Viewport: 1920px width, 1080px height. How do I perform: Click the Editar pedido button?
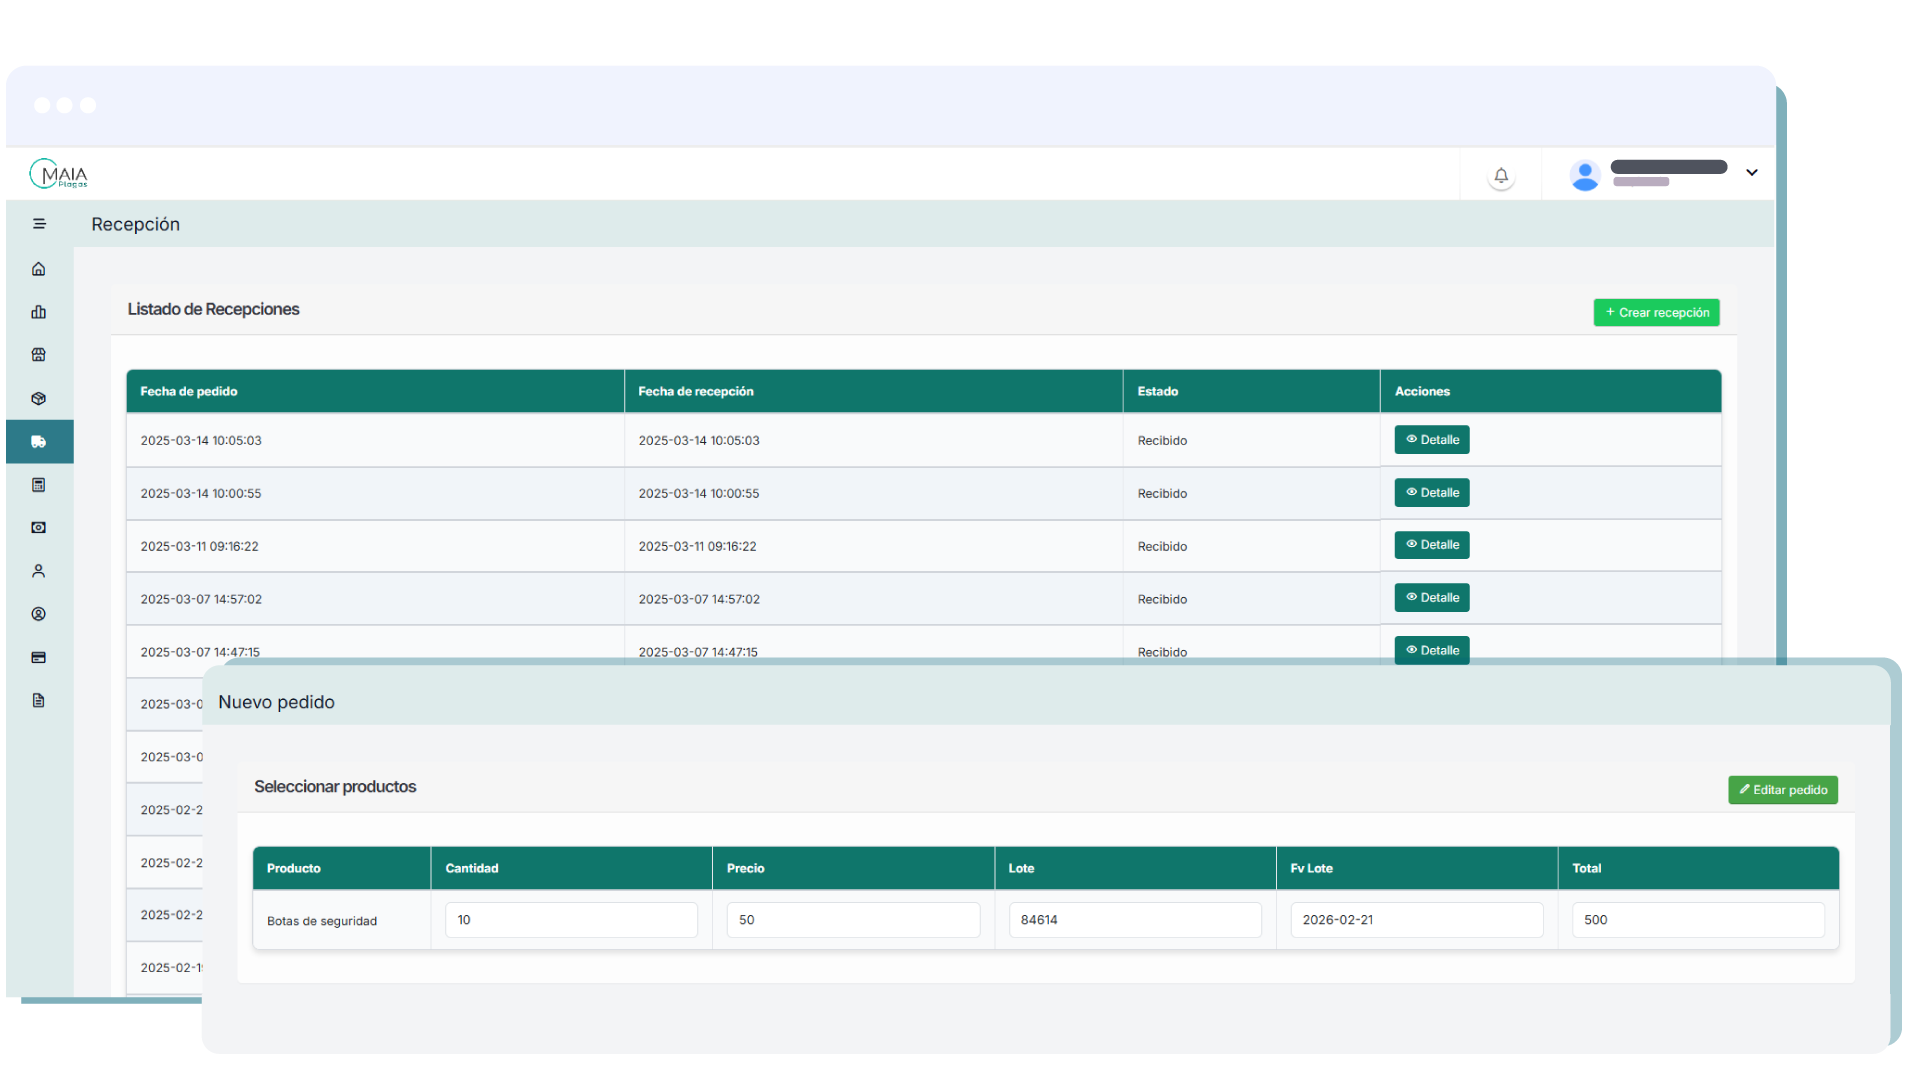(1783, 790)
